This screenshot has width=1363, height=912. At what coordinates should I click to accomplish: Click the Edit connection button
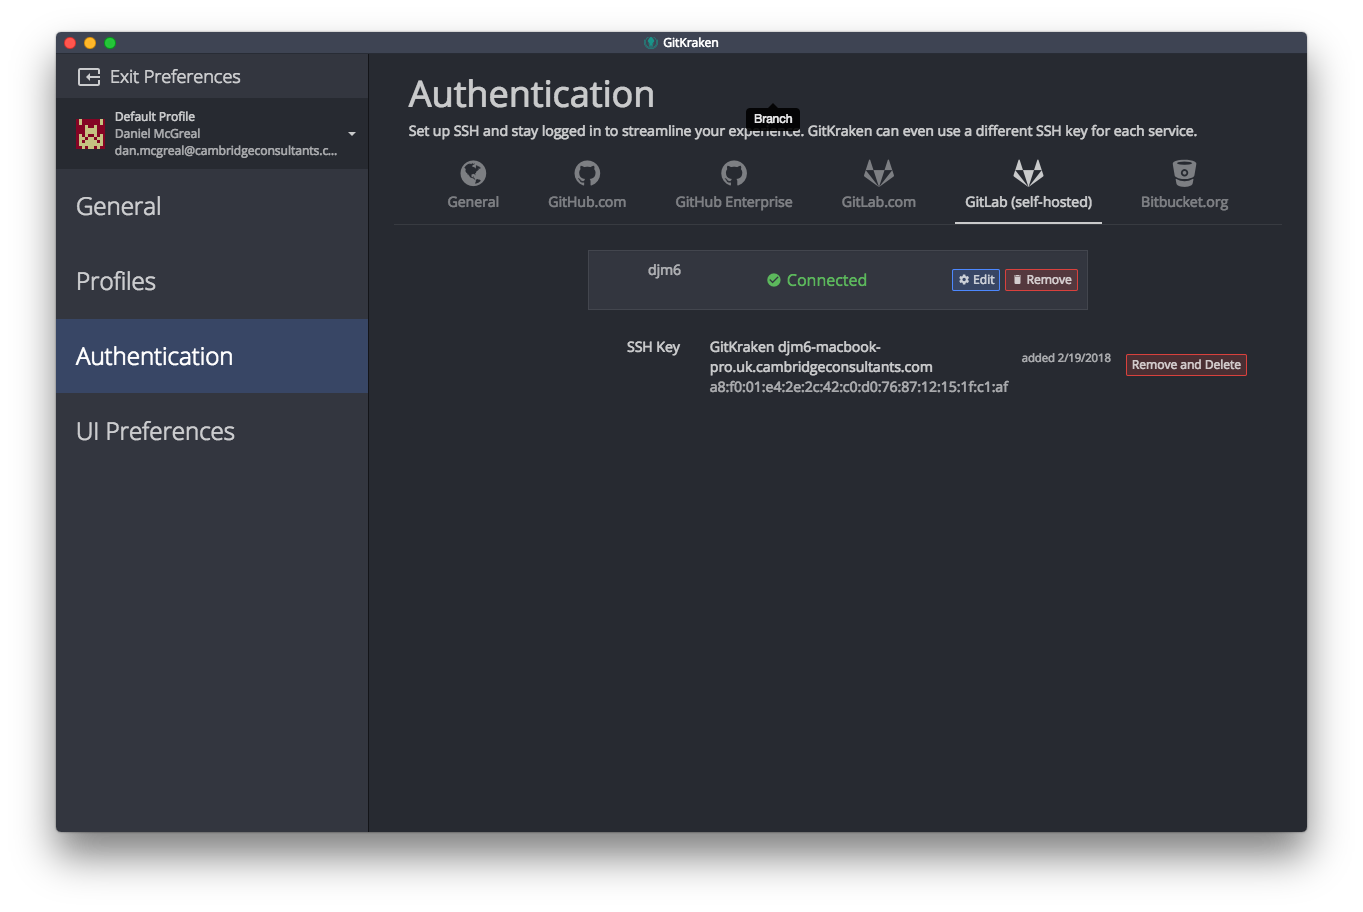click(x=976, y=280)
